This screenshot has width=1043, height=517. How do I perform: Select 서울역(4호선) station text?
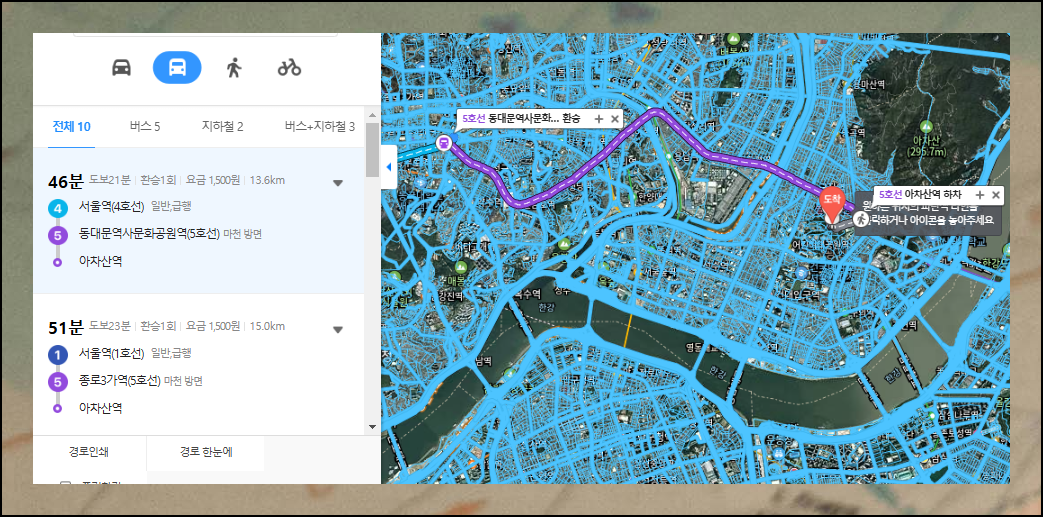pyautogui.click(x=112, y=206)
